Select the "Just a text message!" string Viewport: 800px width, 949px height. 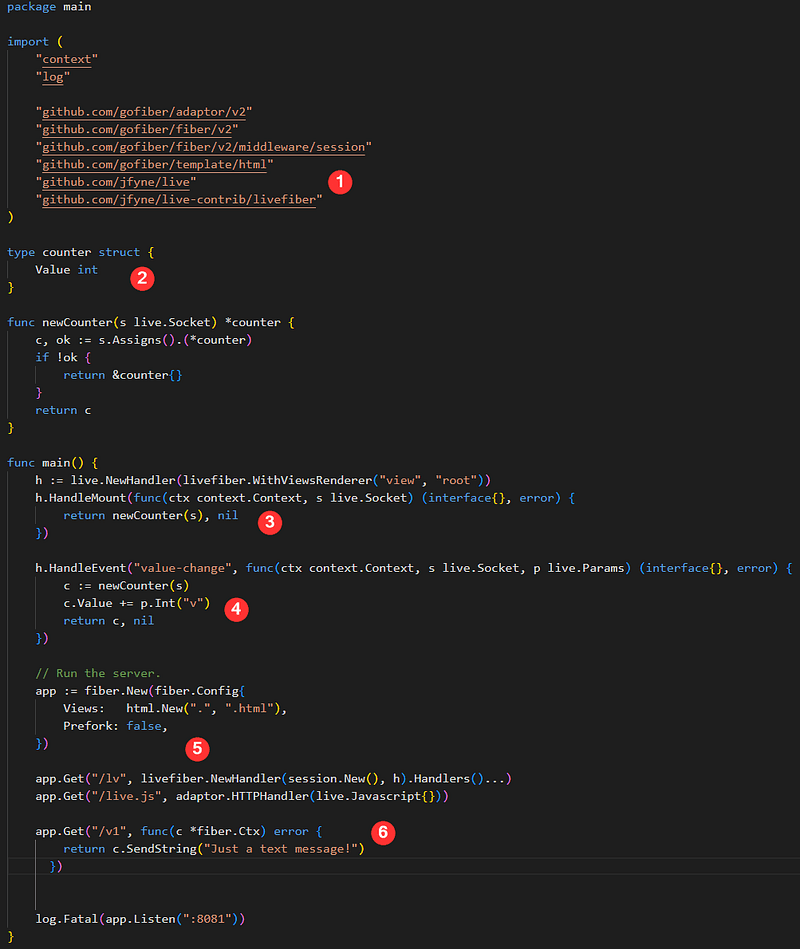click(281, 849)
